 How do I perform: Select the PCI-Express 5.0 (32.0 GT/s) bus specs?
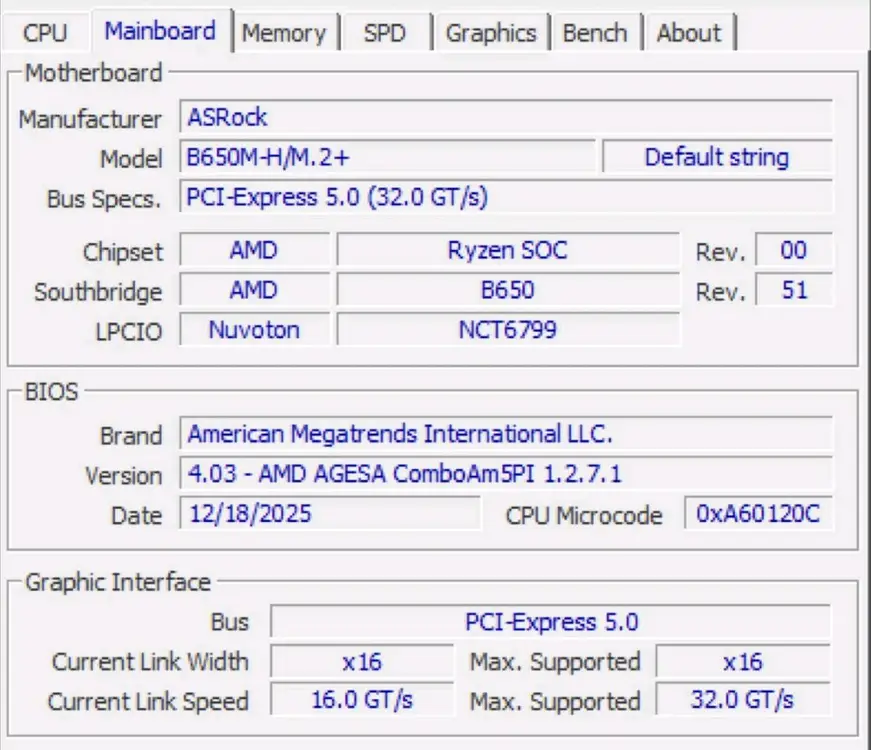click(506, 197)
